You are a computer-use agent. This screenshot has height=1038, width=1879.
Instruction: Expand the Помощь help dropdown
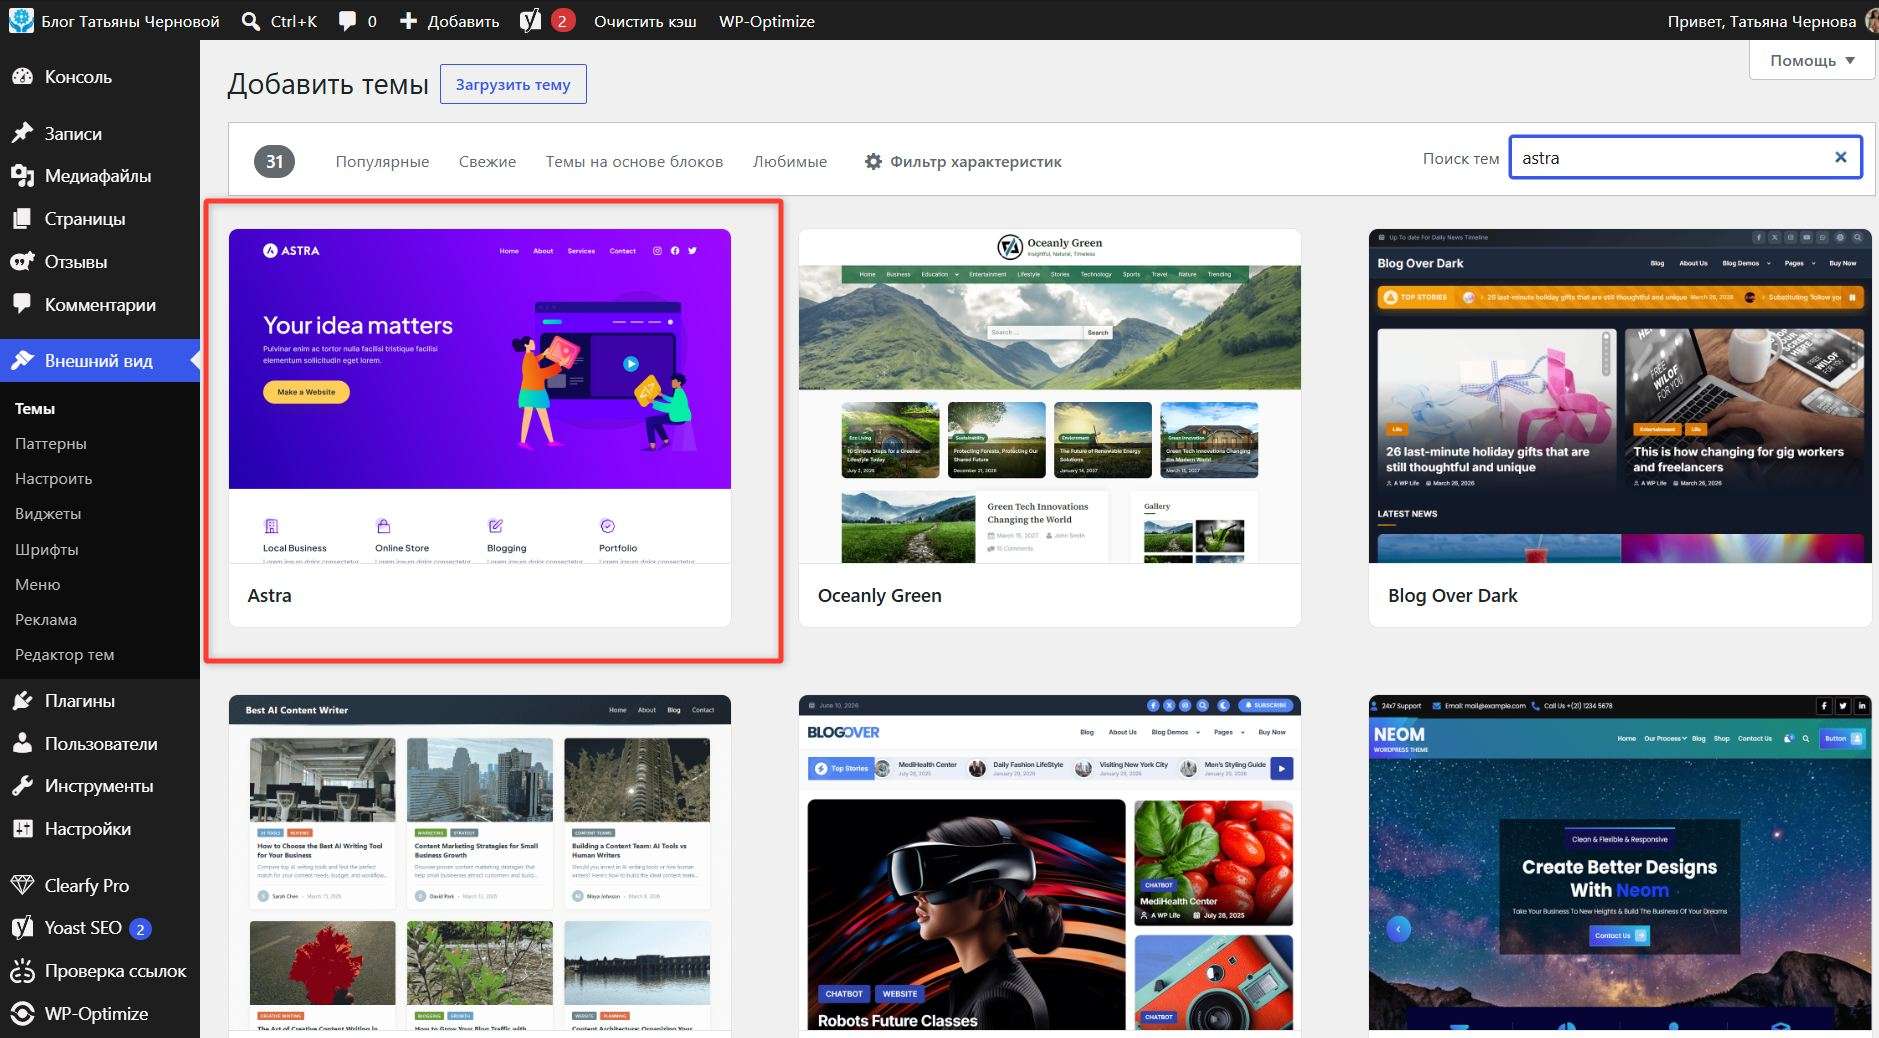point(1812,60)
